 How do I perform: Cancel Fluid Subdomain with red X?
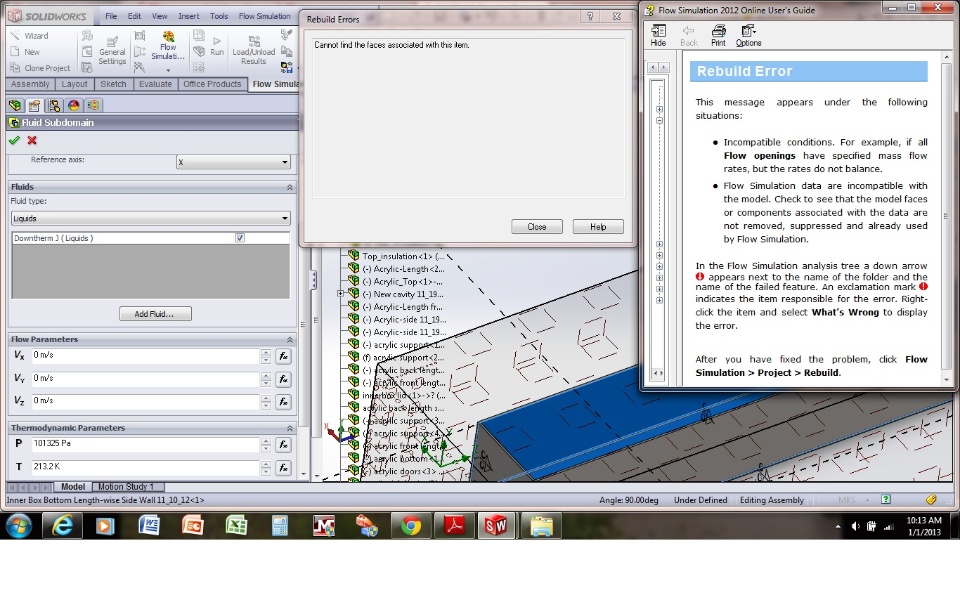32,140
